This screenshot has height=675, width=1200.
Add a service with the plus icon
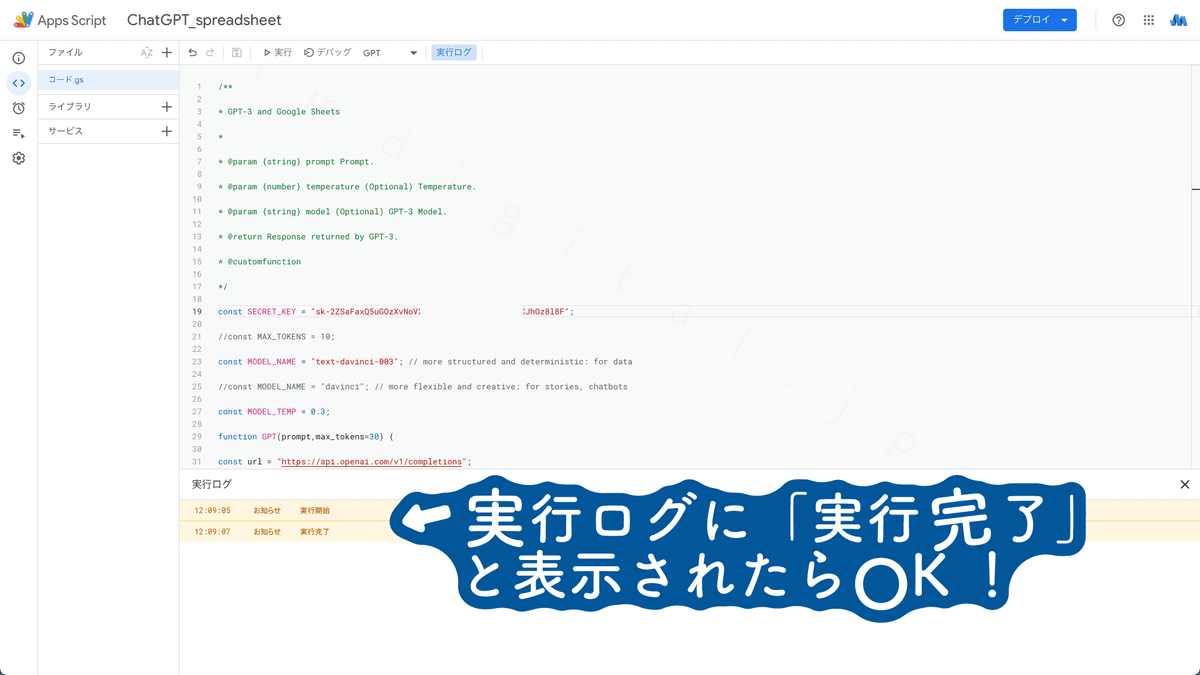click(x=167, y=131)
